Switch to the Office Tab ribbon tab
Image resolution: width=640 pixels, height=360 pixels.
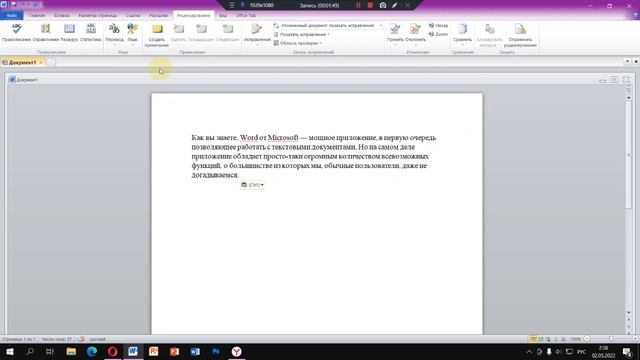point(246,16)
